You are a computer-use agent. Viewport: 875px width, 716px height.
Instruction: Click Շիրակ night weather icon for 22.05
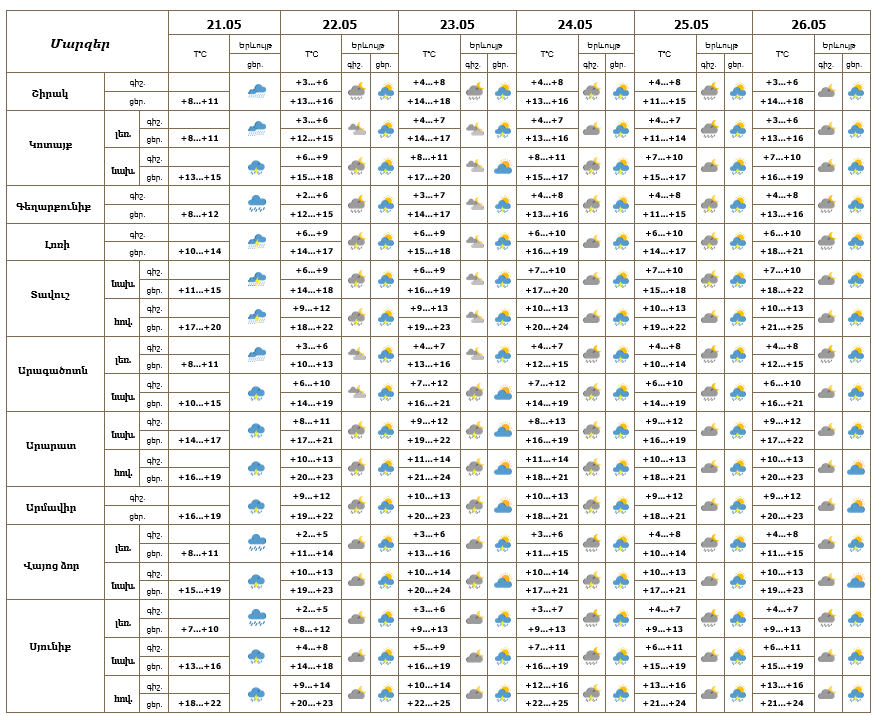click(357, 91)
